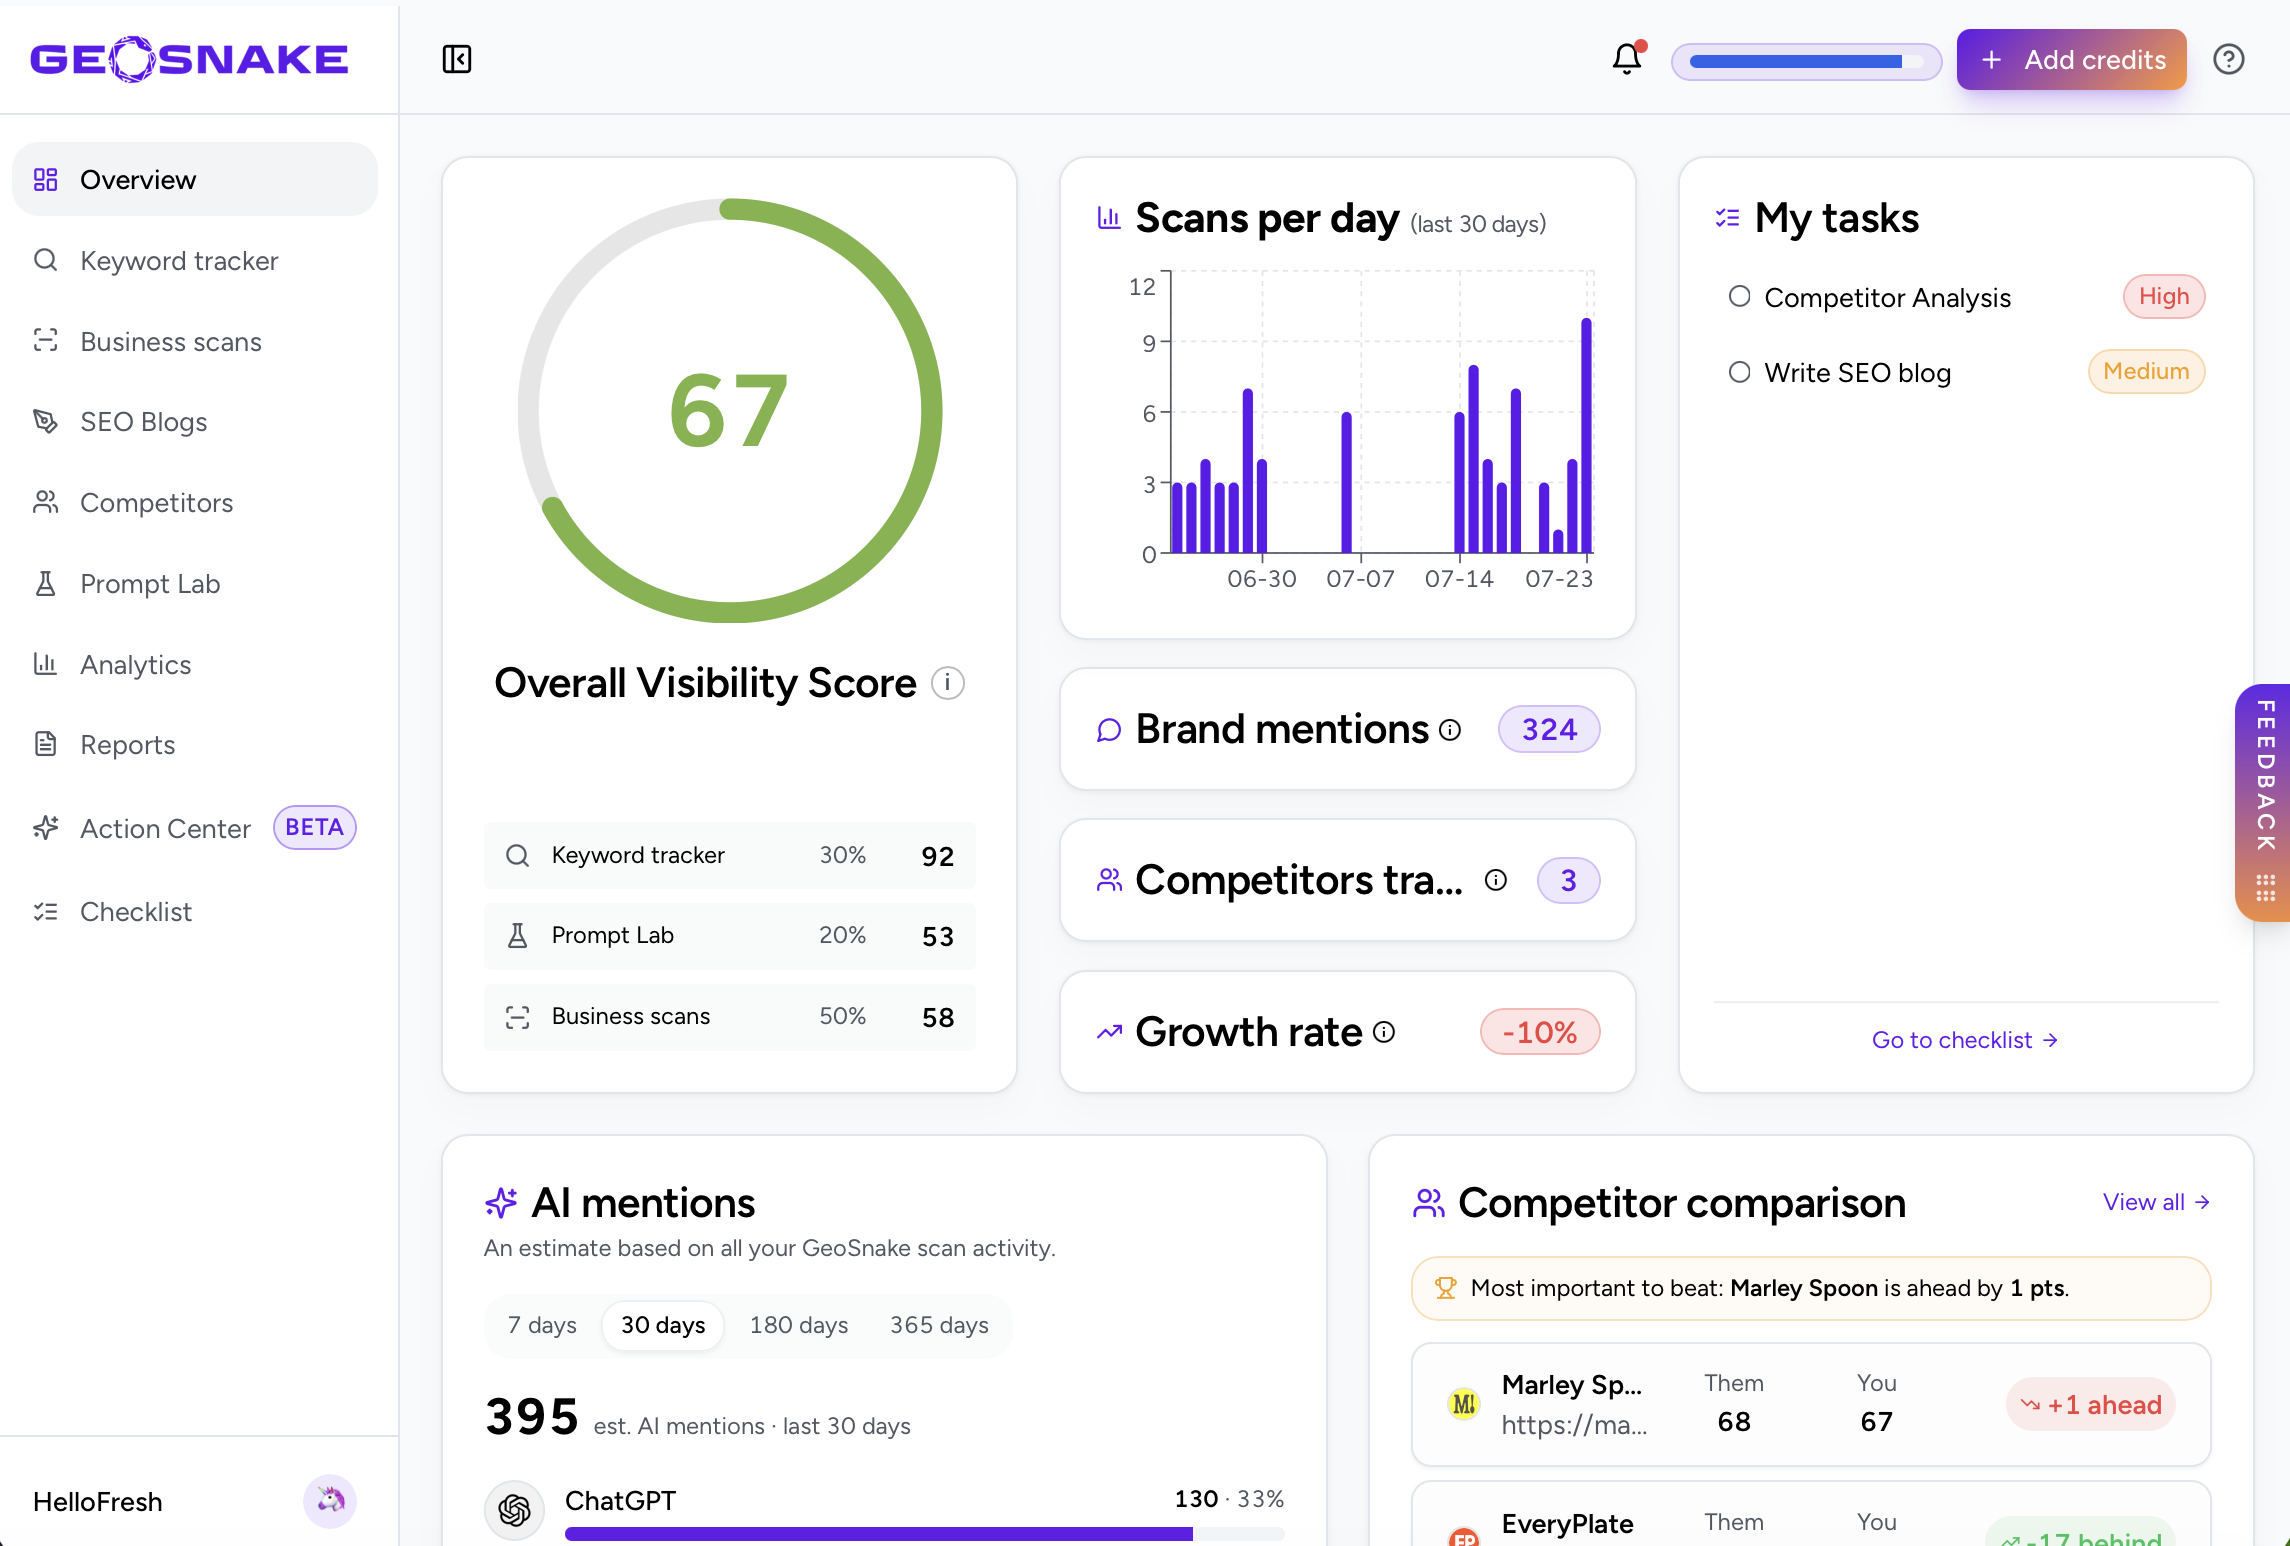
Task: Click the +1 ahead badge for Marley Spoon
Action: pyautogui.click(x=2091, y=1404)
